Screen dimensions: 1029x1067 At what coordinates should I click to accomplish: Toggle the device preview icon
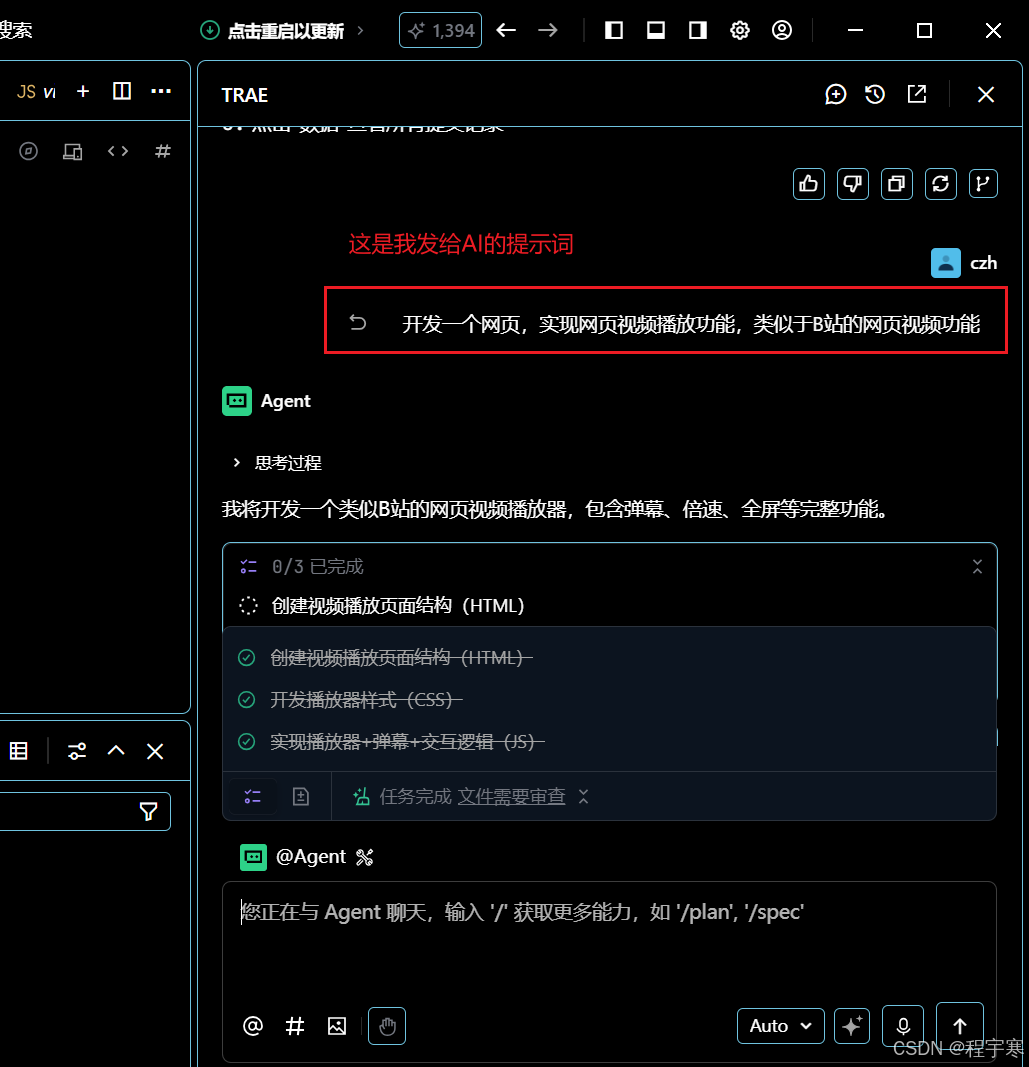[73, 151]
